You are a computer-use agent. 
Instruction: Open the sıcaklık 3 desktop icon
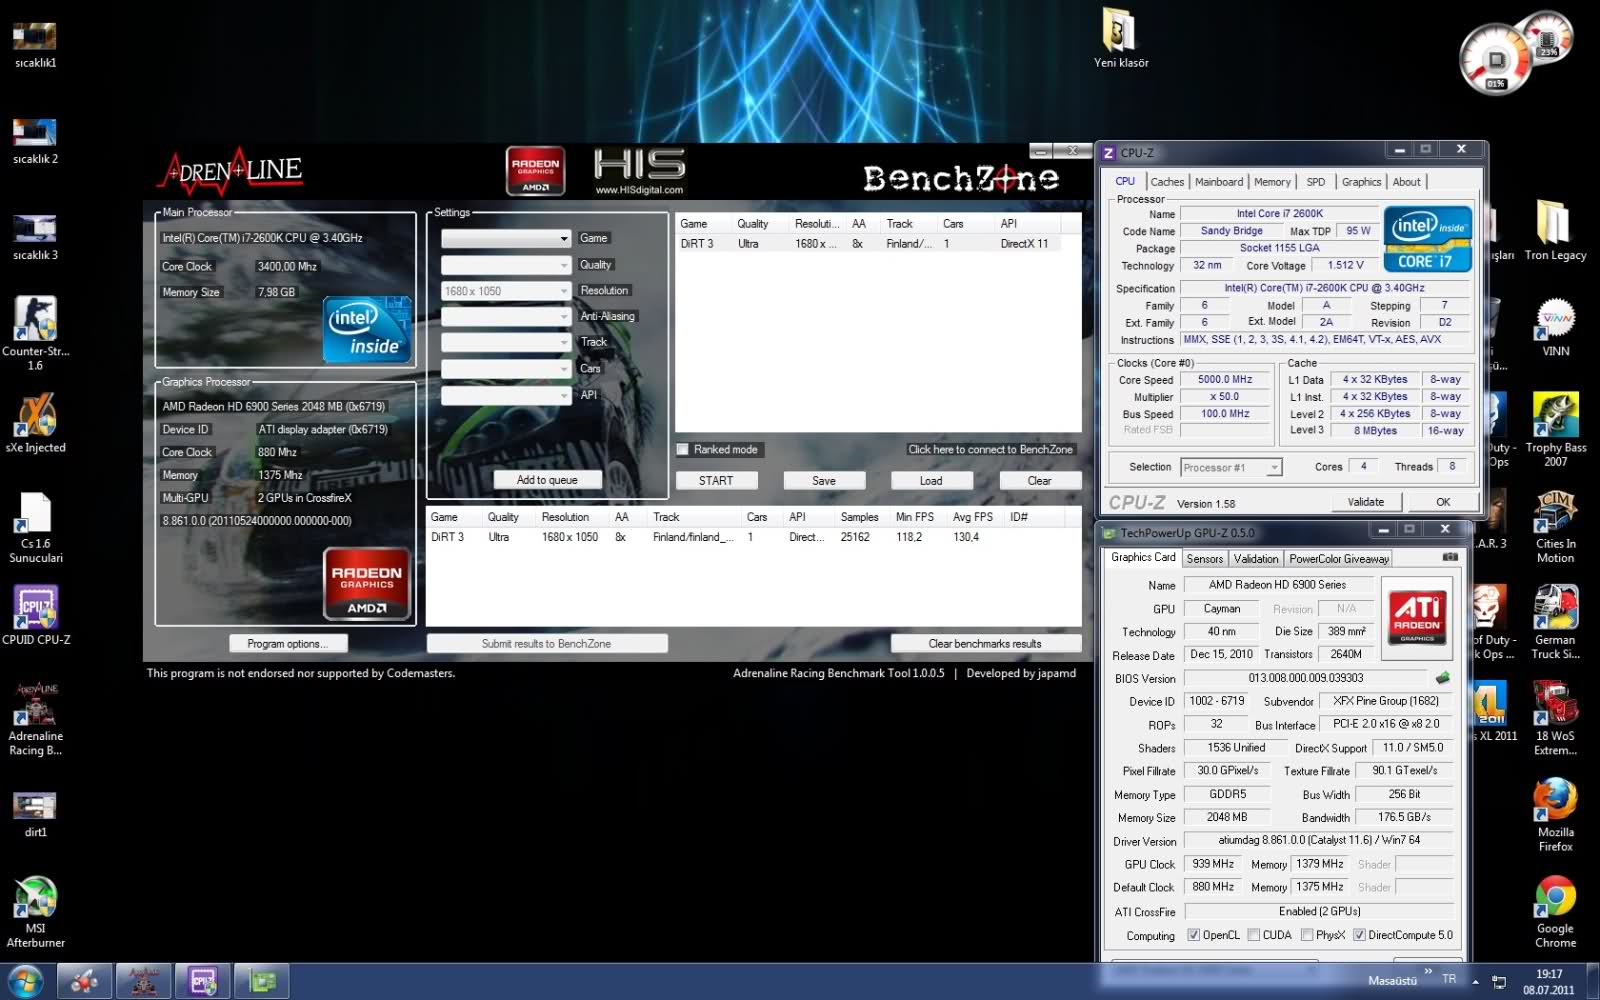pyautogui.click(x=35, y=237)
